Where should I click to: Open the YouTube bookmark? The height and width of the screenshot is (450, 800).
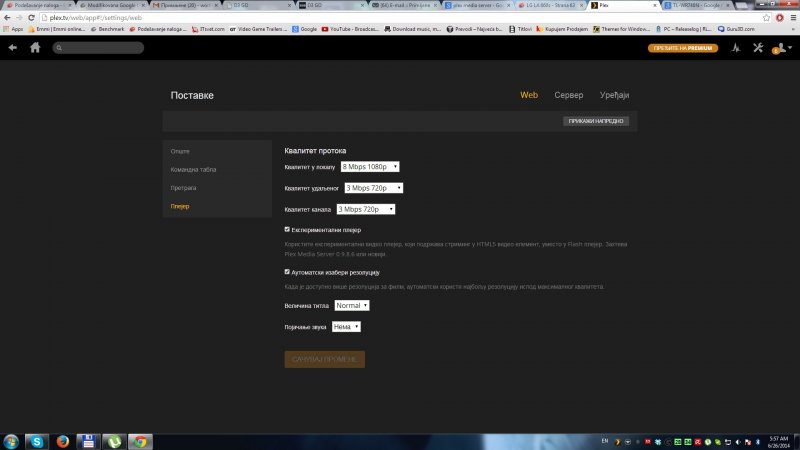tap(350, 29)
